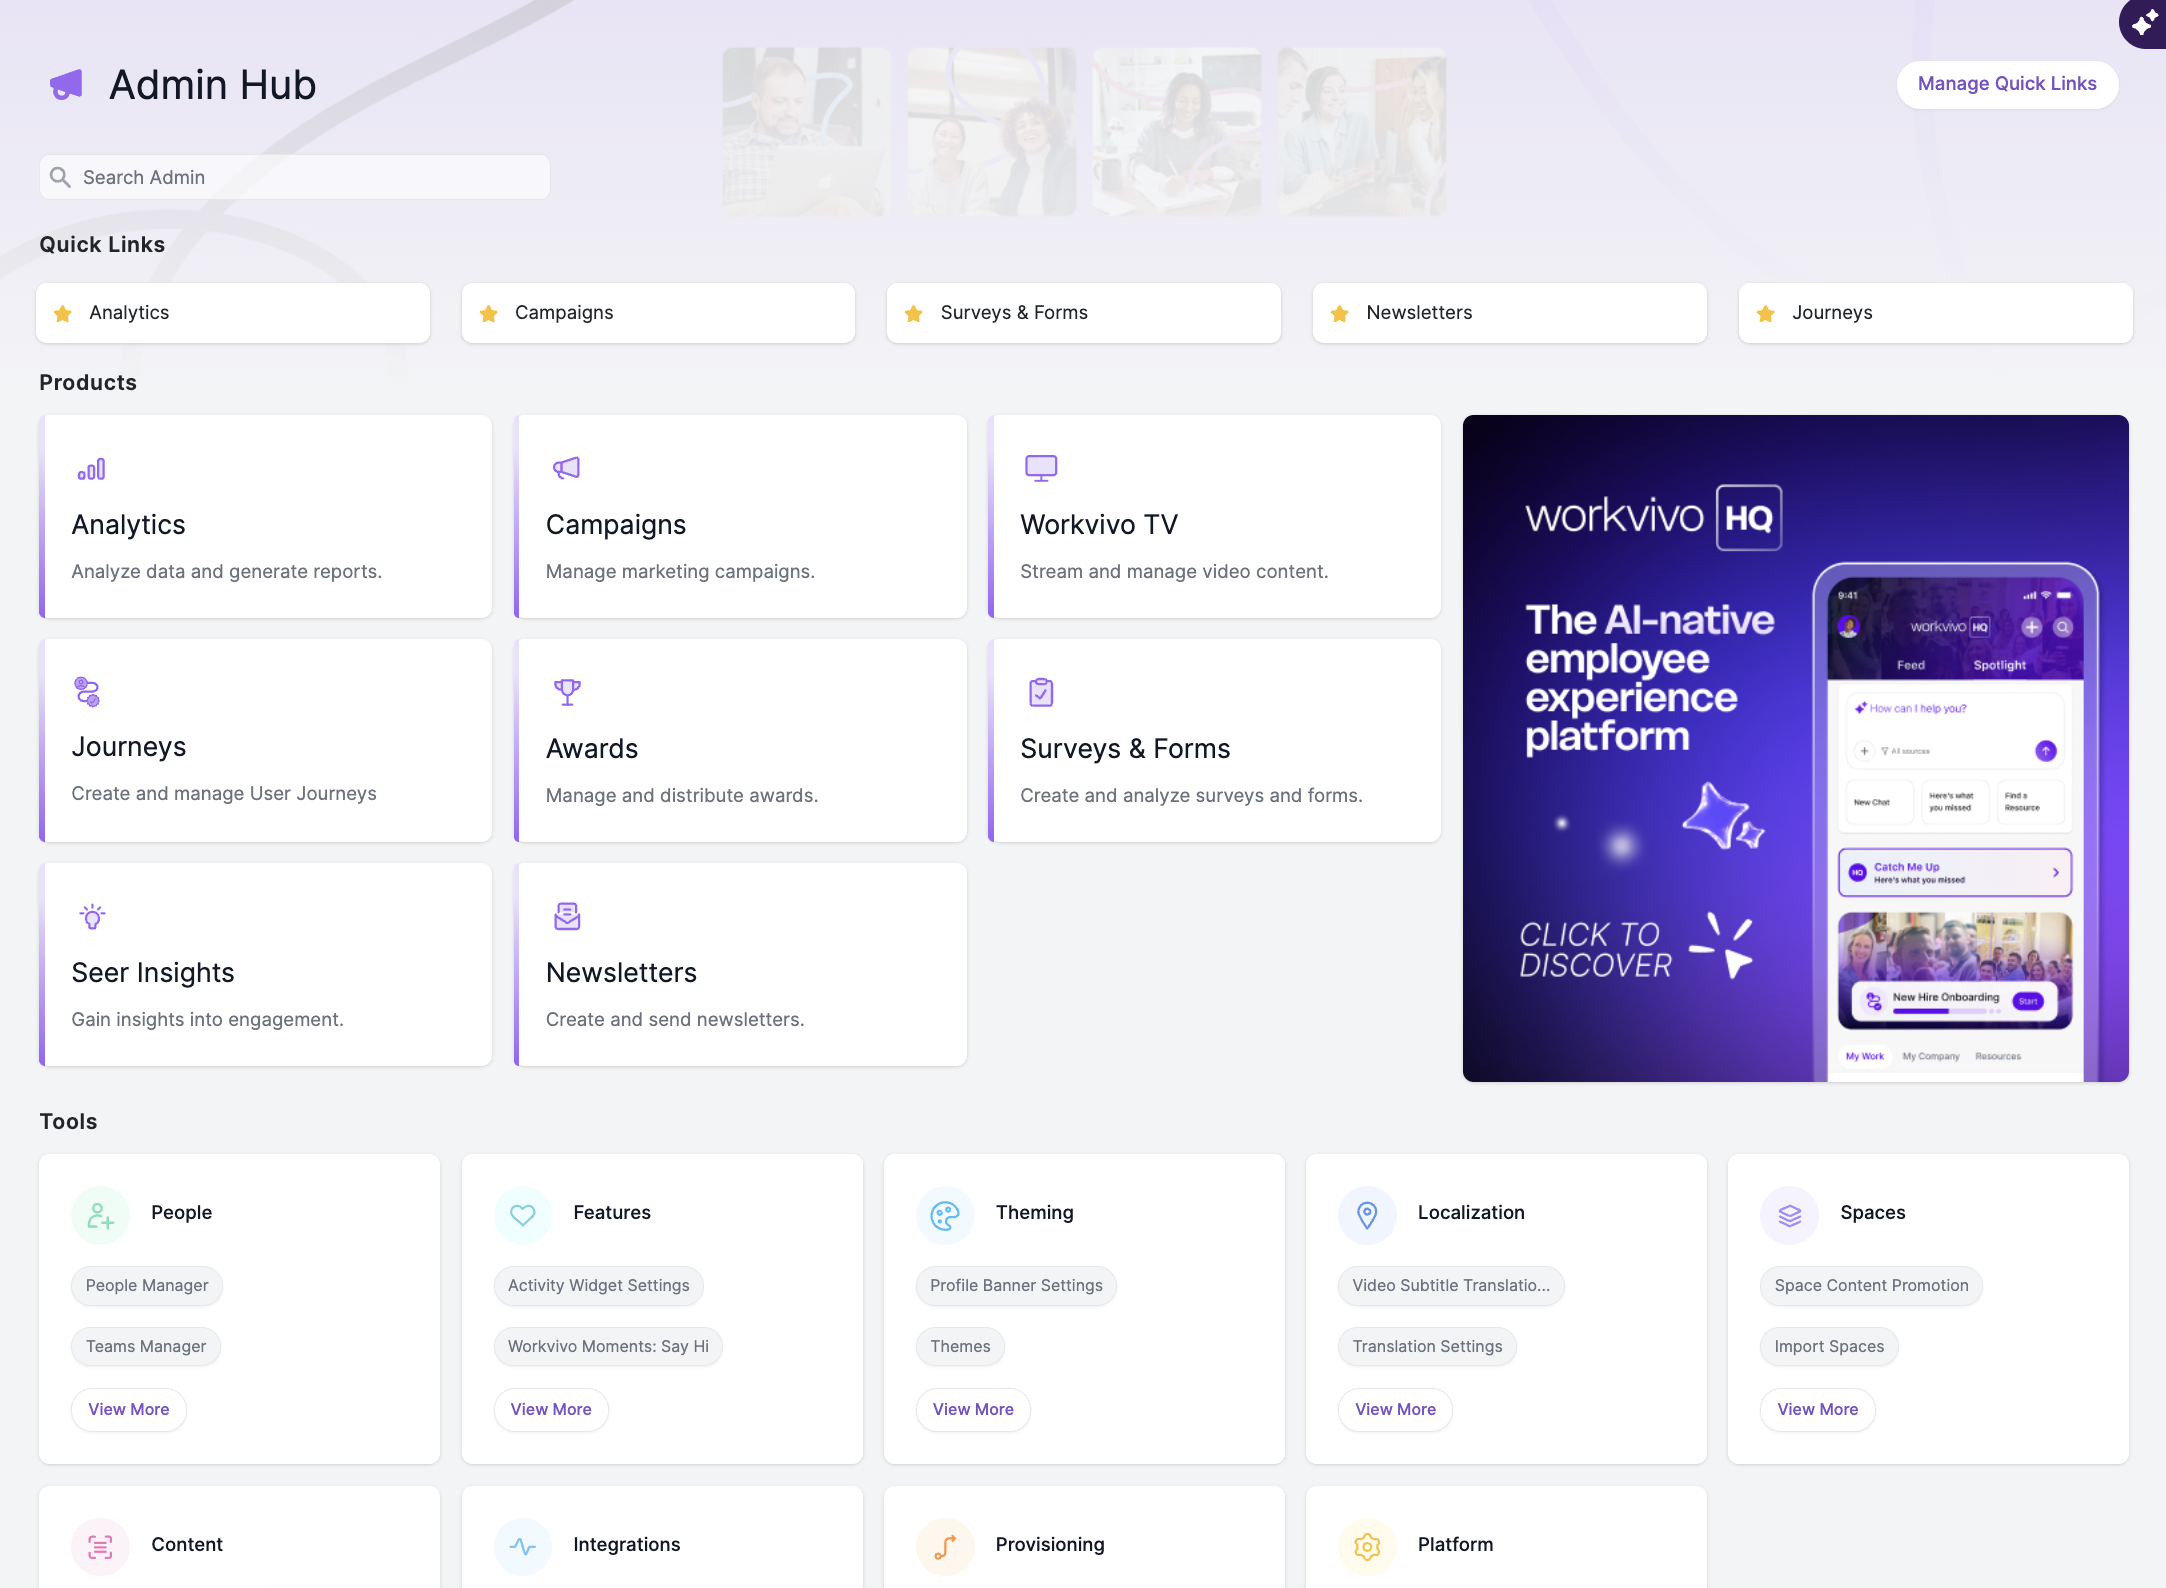Click the Awards trophy icon
The image size is (2166, 1588).
point(567,692)
